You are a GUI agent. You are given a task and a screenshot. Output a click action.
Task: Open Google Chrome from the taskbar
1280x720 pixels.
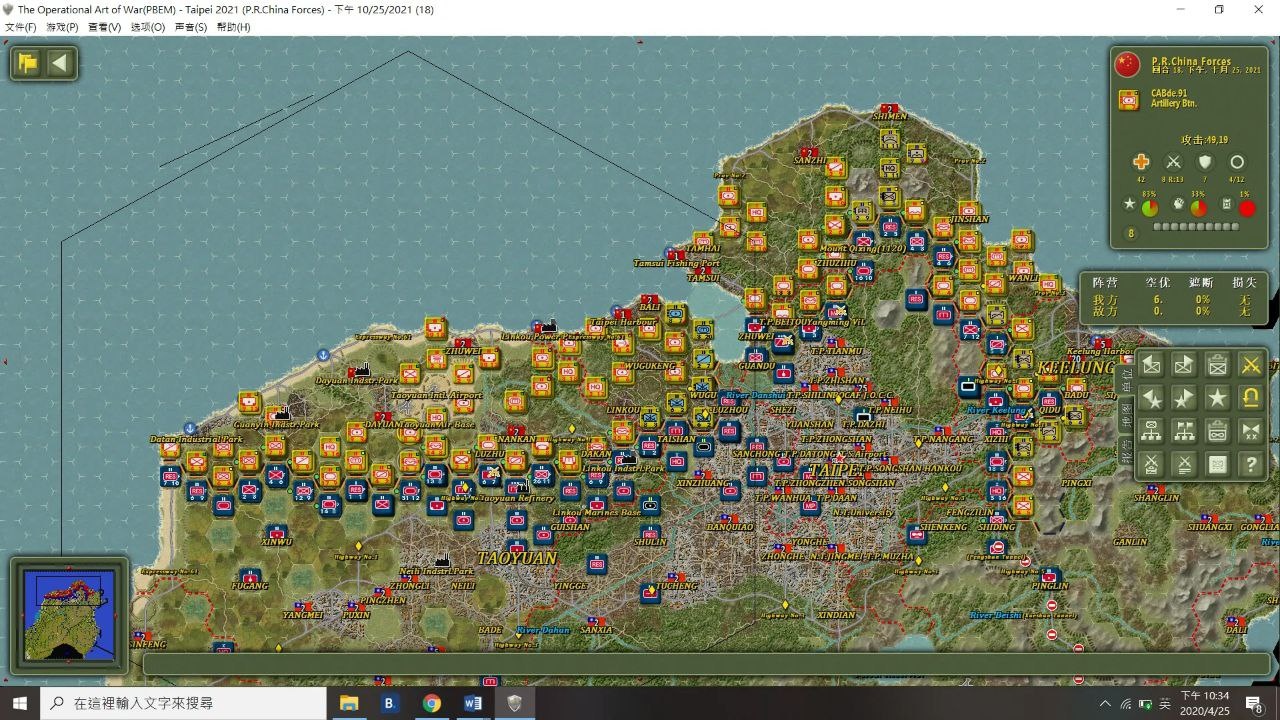tap(431, 703)
